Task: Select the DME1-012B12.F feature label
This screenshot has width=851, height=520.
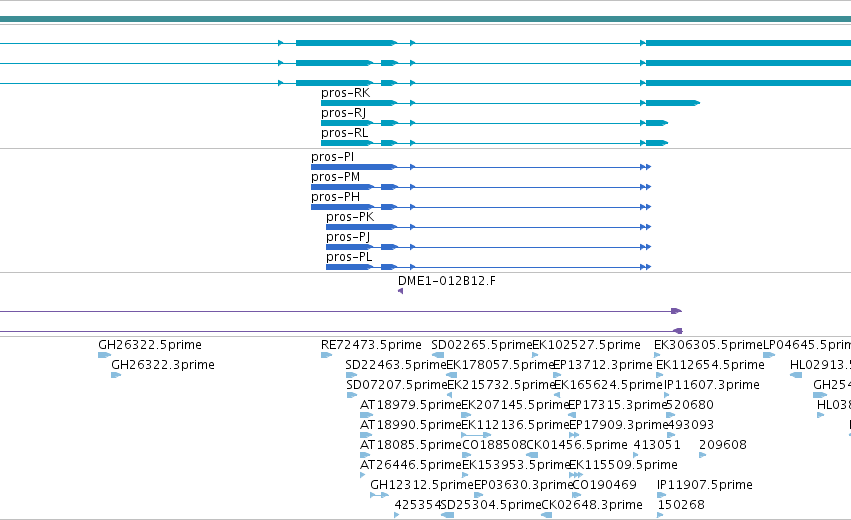Action: click(447, 281)
